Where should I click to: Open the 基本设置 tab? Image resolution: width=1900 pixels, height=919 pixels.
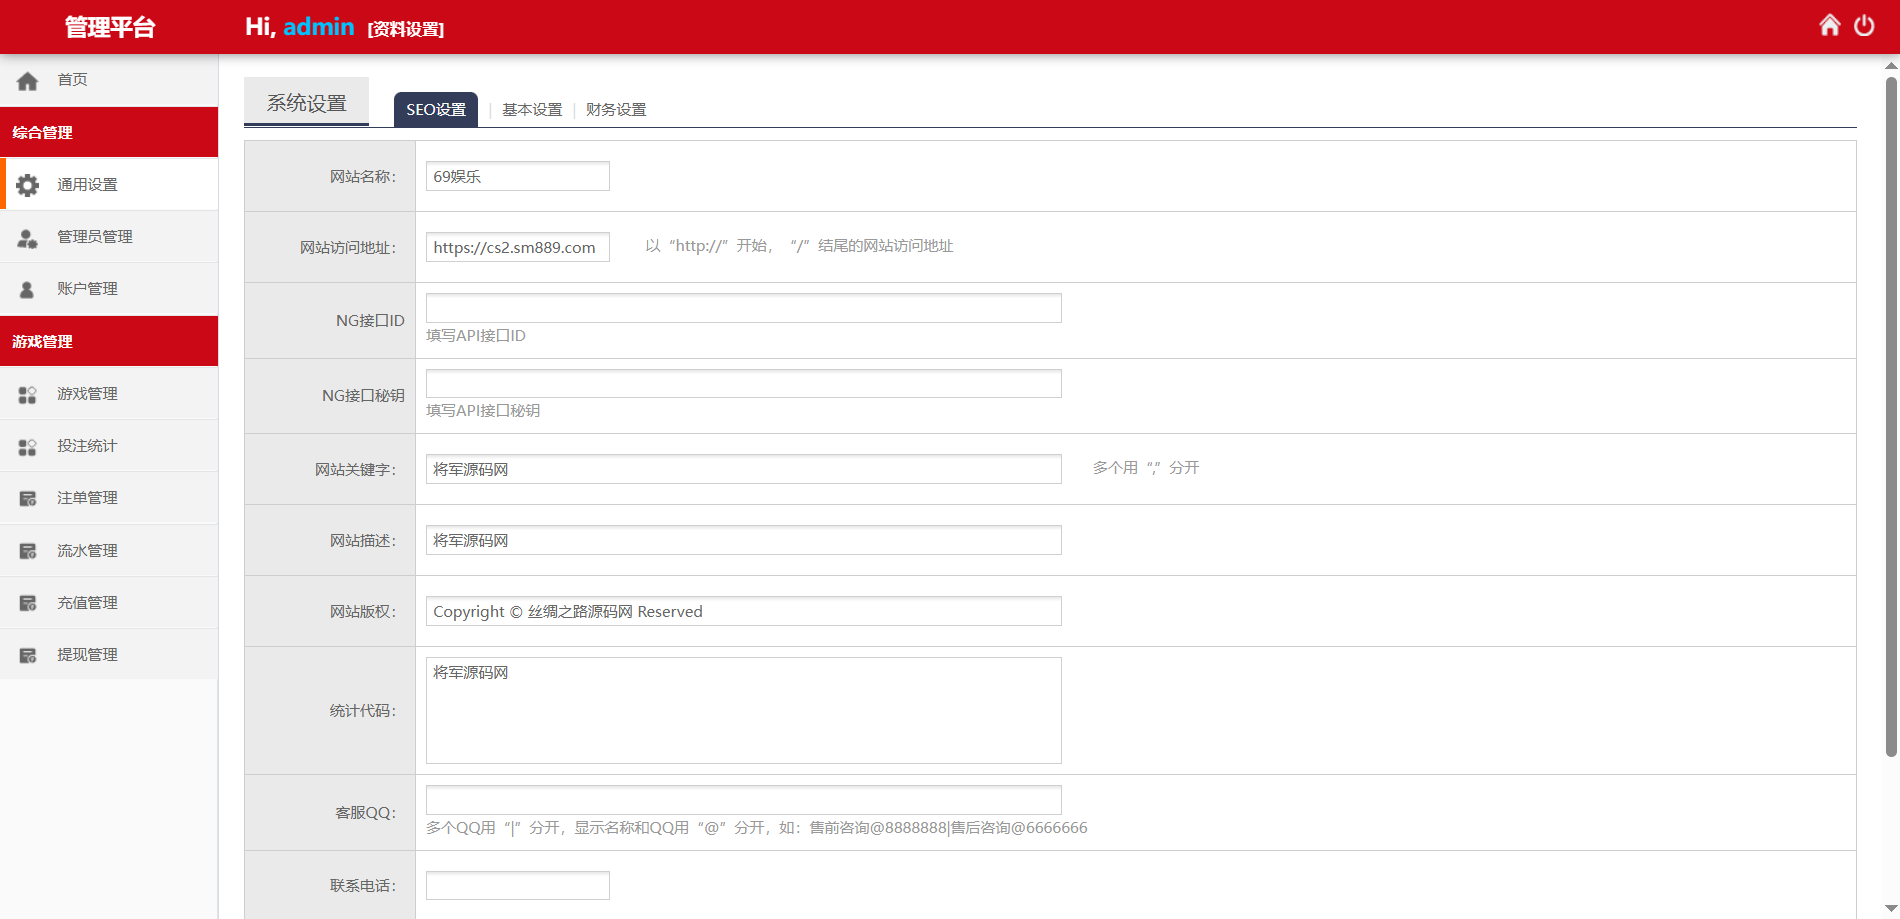[x=532, y=110]
